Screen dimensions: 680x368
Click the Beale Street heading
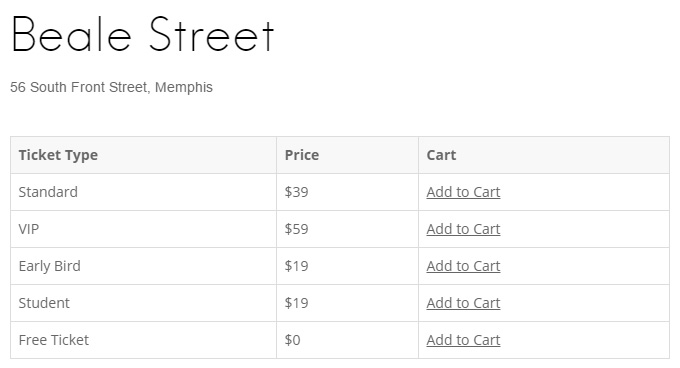[x=143, y=34]
